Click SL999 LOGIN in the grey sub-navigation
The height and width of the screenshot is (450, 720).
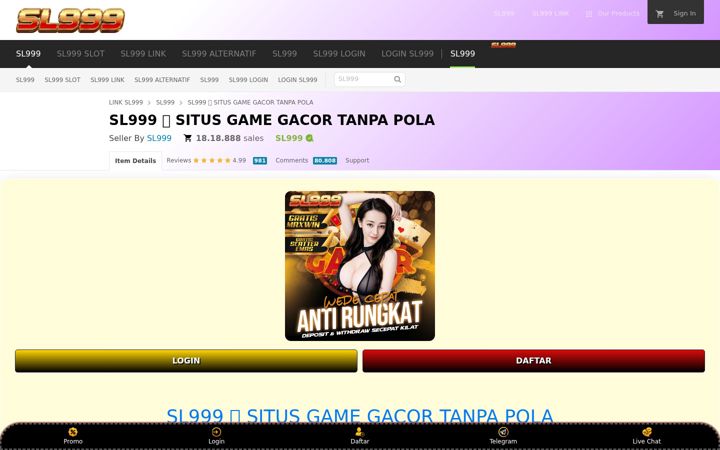(248, 80)
